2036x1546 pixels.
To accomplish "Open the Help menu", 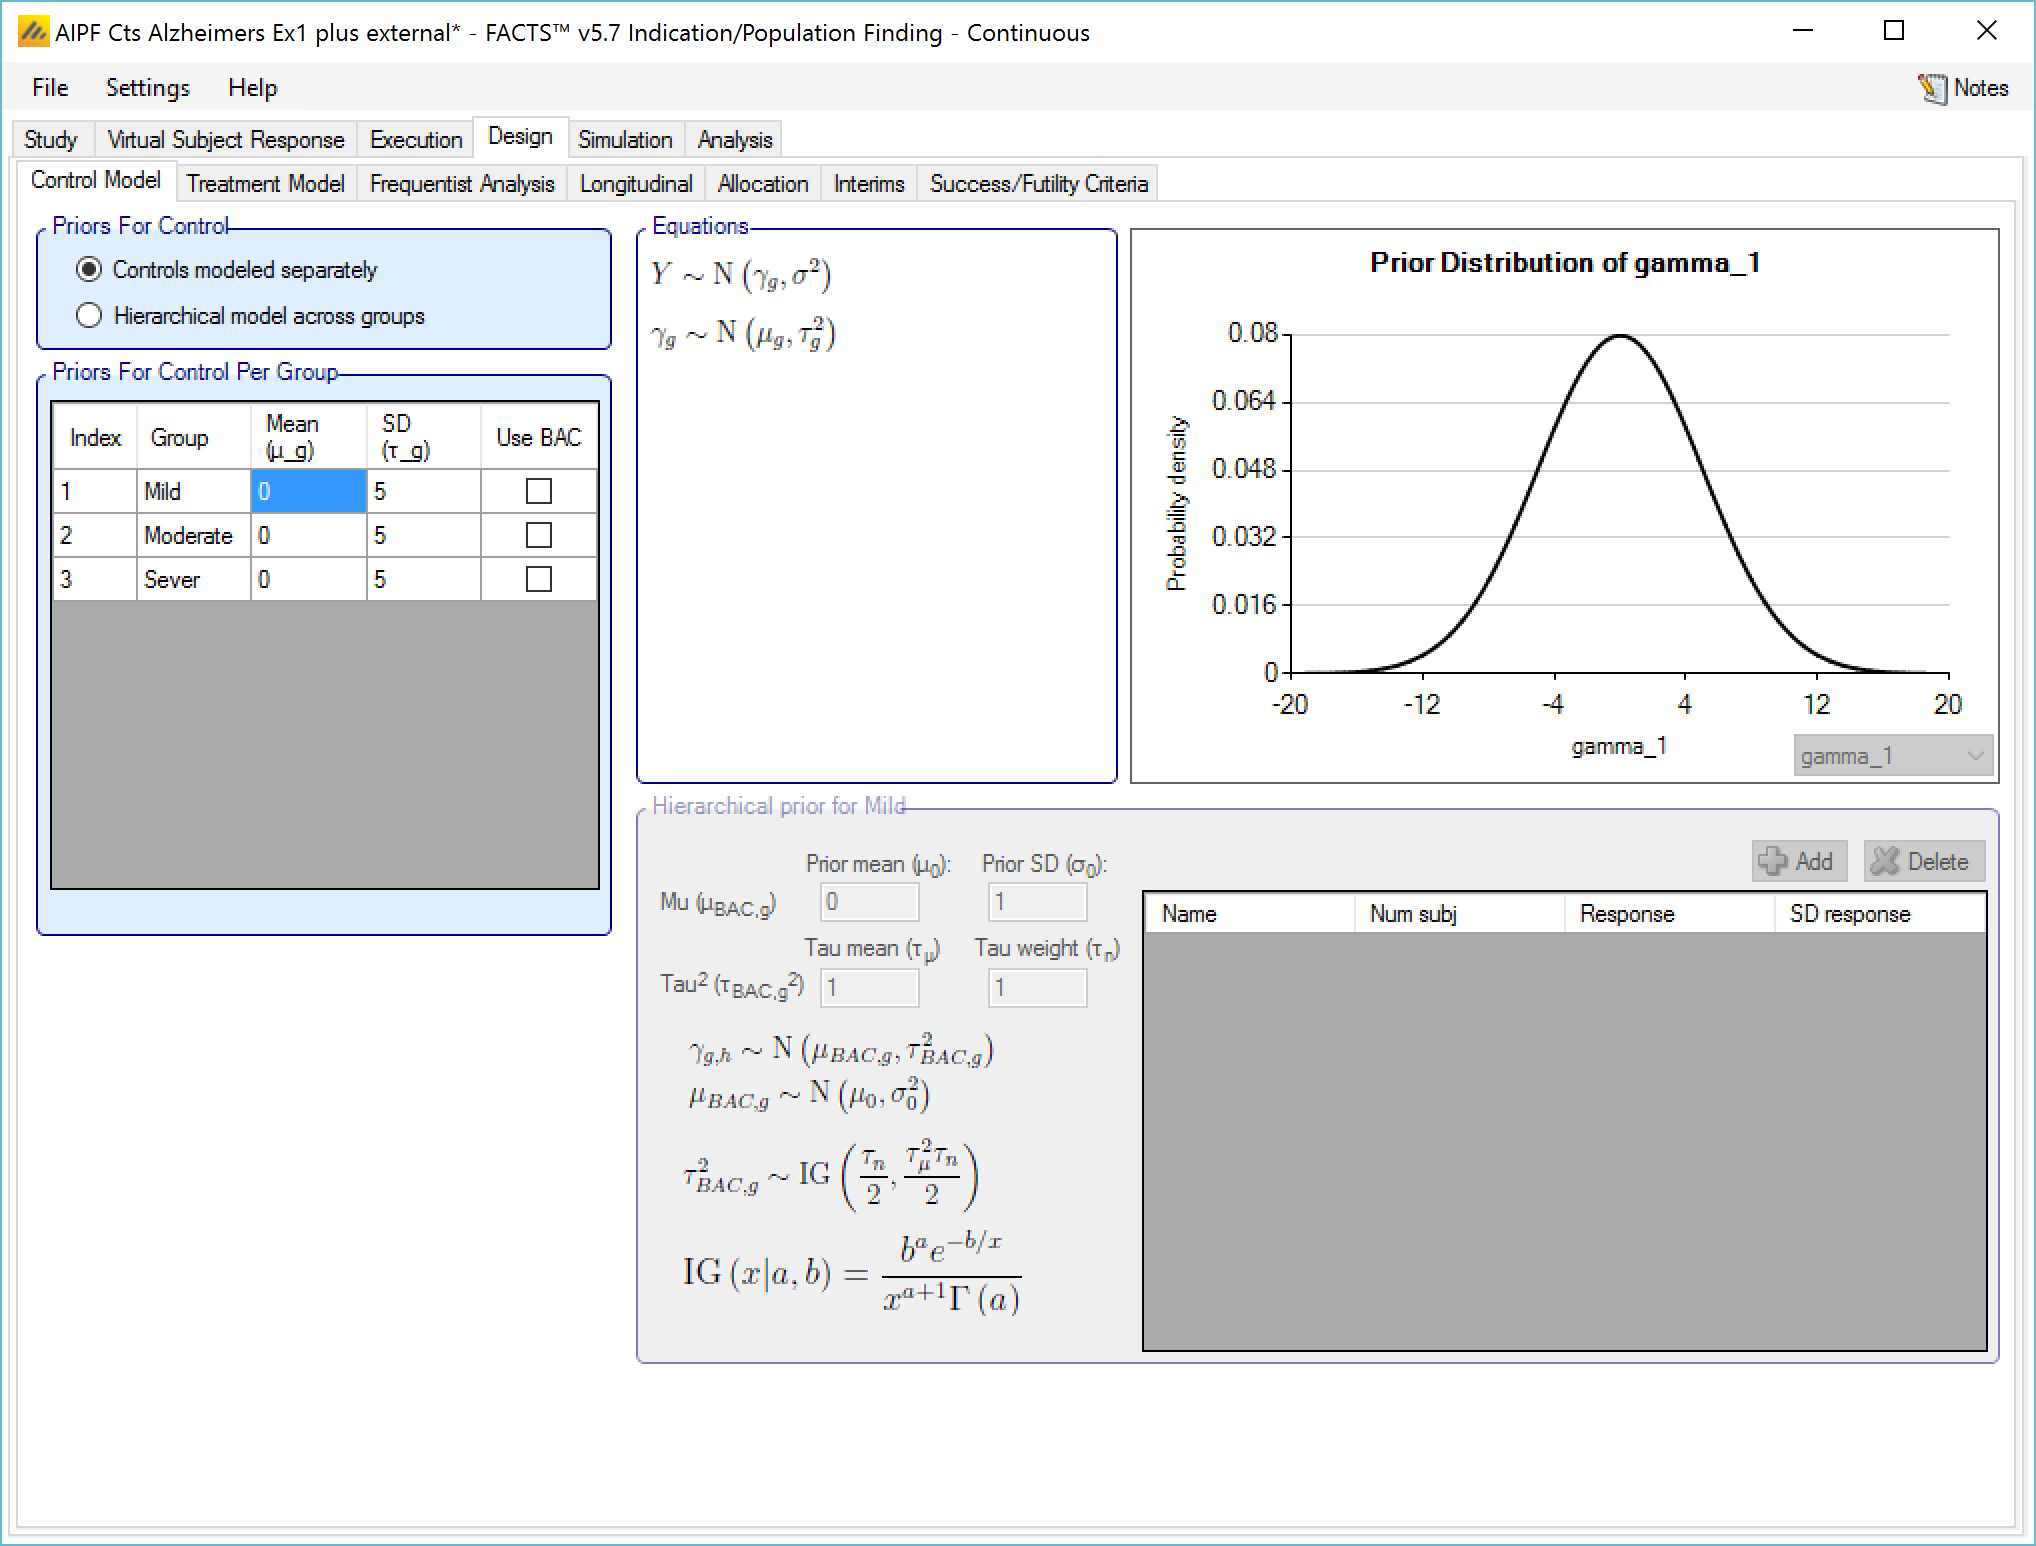I will coord(252,88).
